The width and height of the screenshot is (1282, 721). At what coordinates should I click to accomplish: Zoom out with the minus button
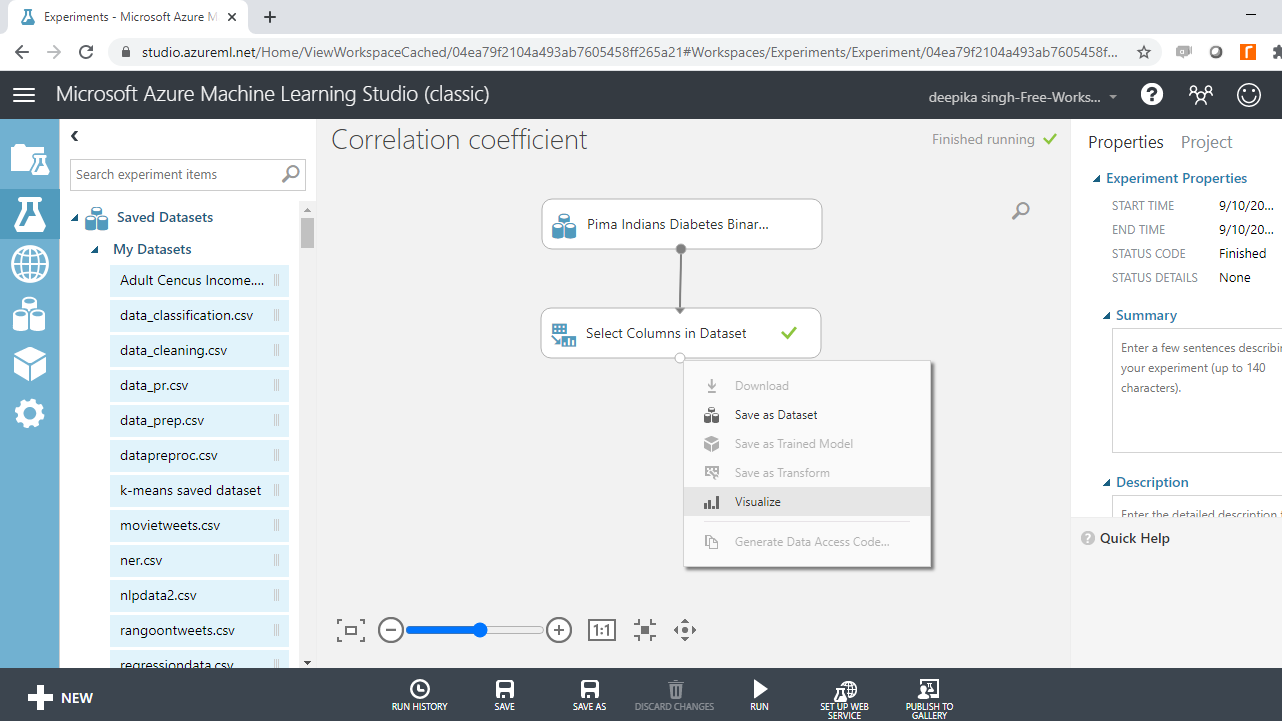(x=391, y=630)
